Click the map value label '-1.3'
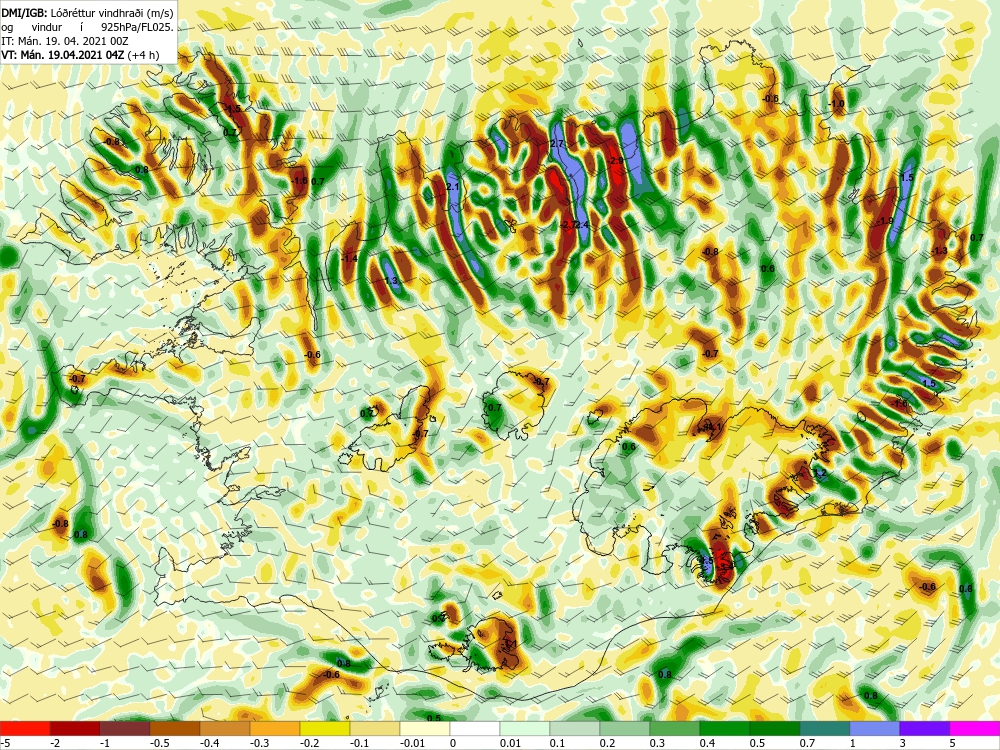 (x=939, y=251)
